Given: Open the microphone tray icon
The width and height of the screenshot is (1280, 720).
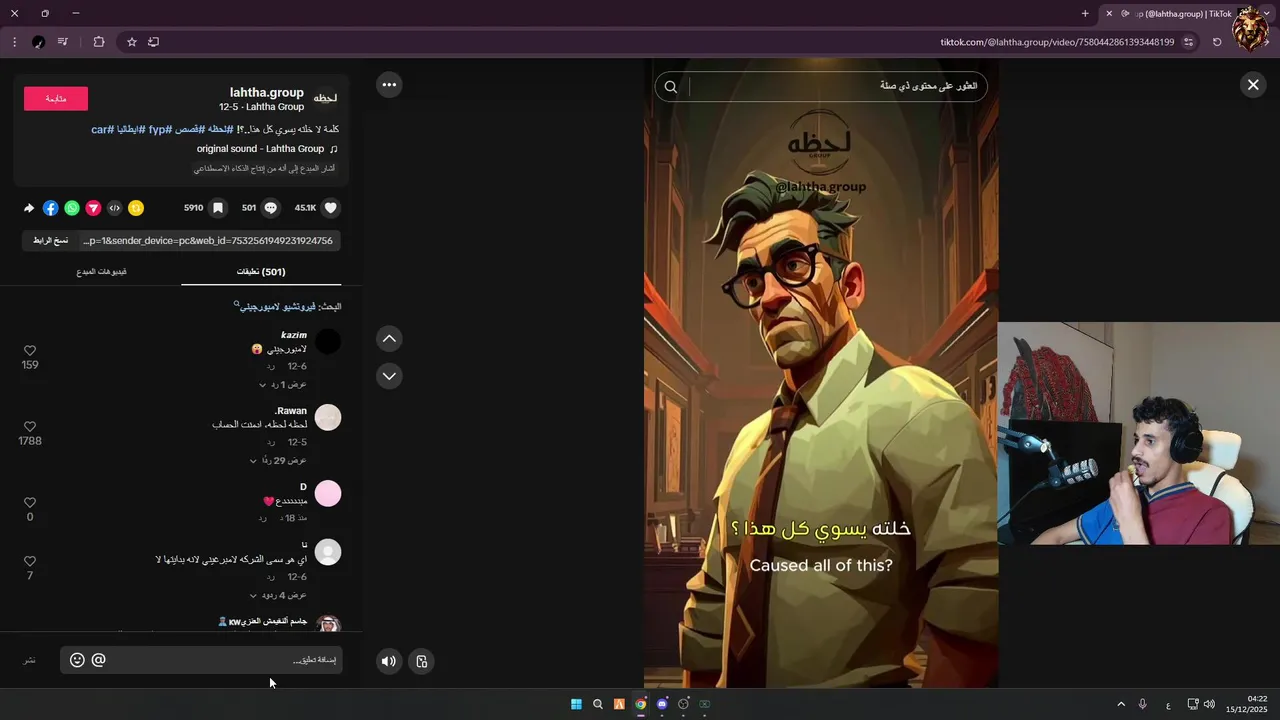Looking at the screenshot, I should tap(1143, 704).
